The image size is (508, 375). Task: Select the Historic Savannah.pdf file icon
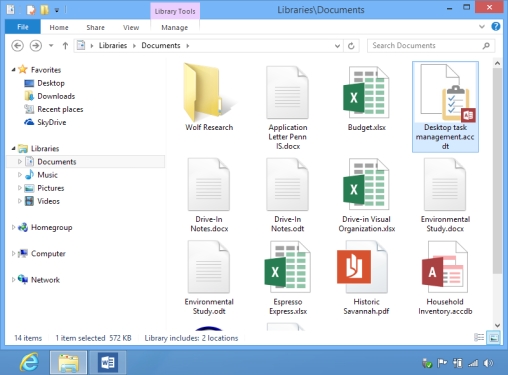point(362,267)
